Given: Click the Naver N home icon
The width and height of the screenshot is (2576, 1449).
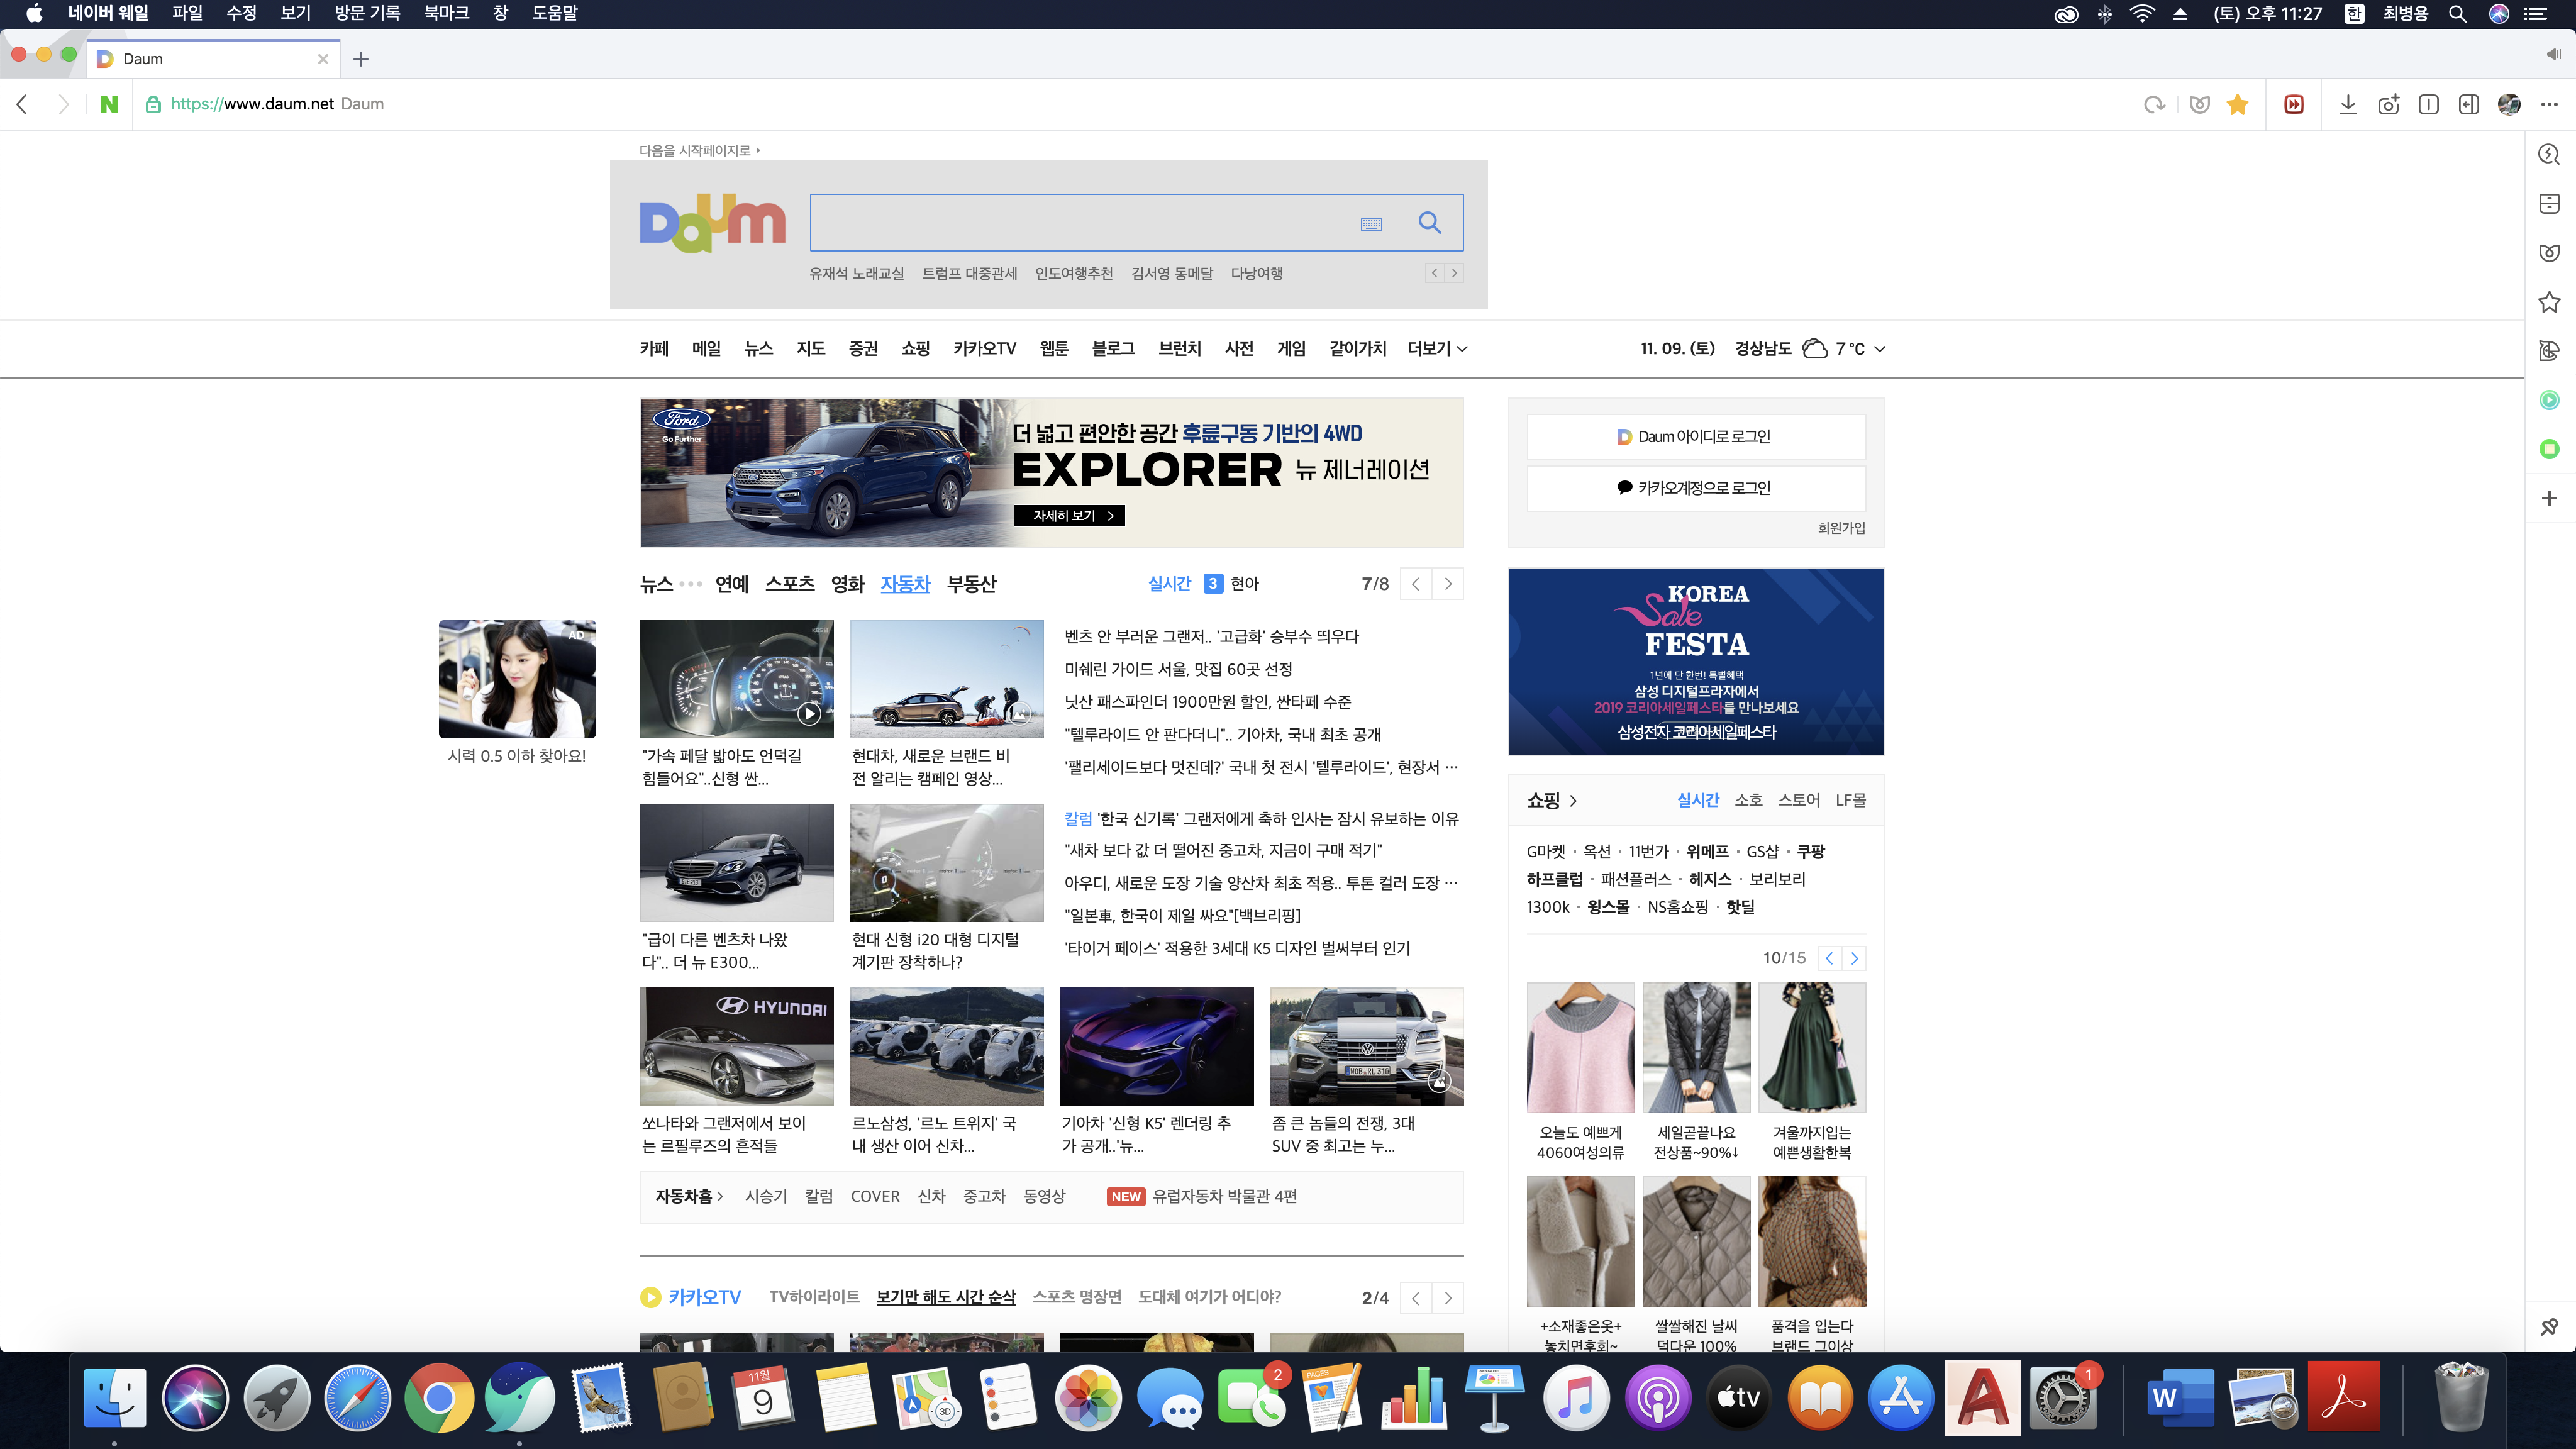Looking at the screenshot, I should click(x=109, y=104).
